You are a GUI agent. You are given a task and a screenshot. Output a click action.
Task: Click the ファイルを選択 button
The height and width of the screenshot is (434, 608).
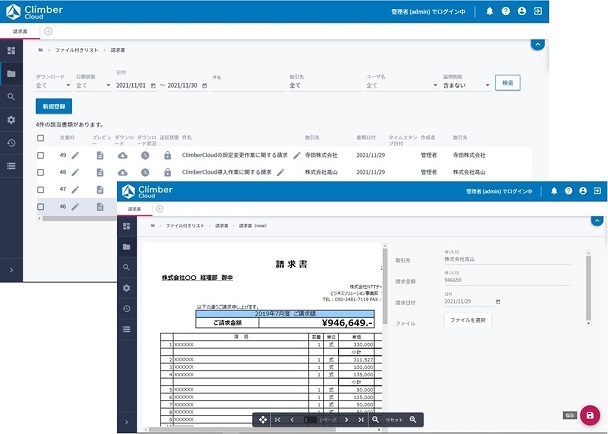click(x=468, y=320)
